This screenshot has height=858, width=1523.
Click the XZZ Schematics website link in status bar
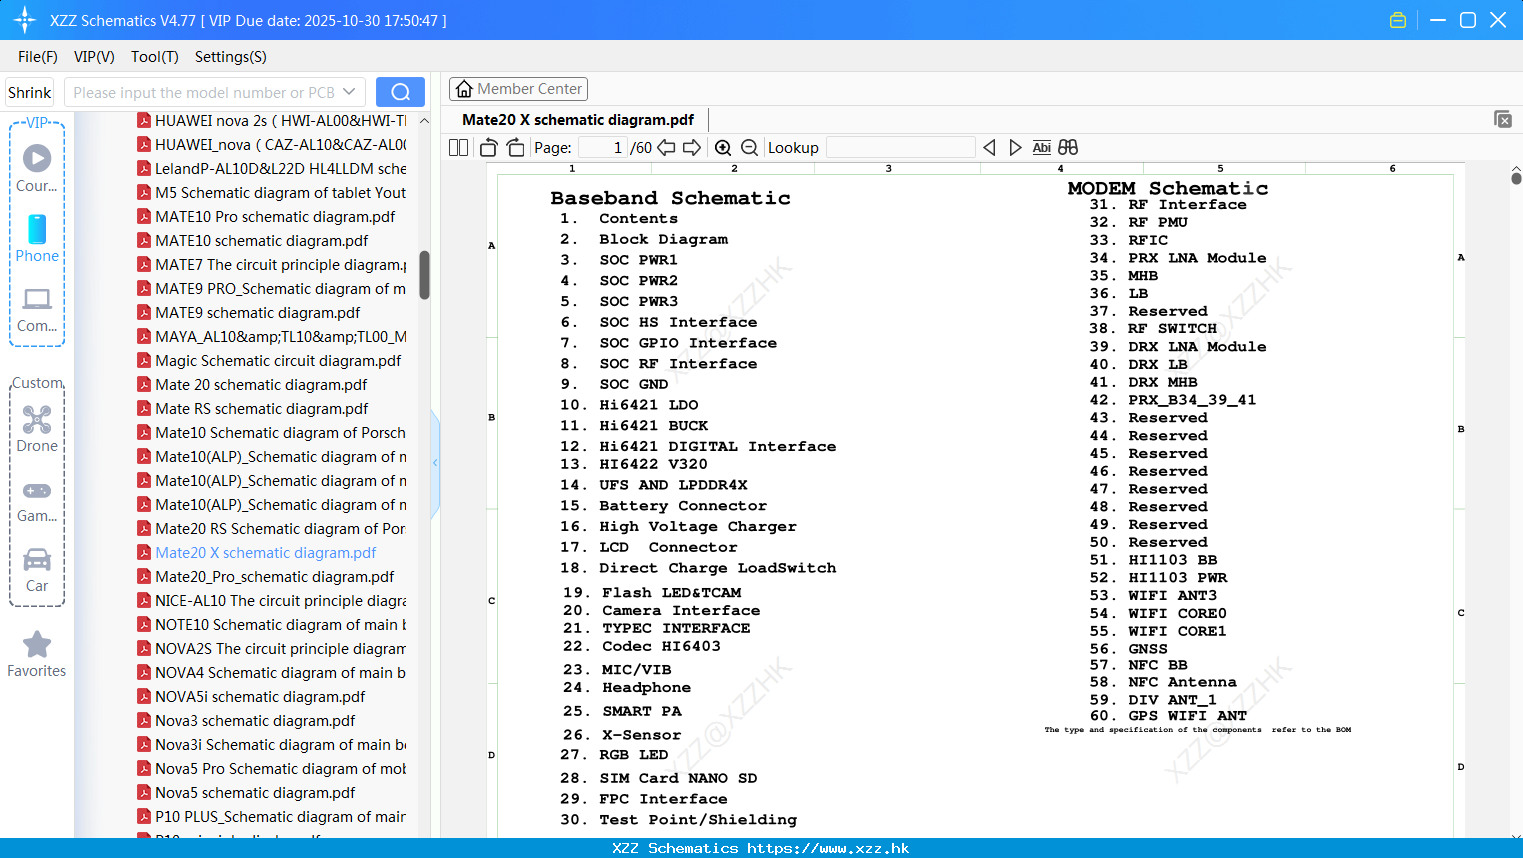(760, 848)
